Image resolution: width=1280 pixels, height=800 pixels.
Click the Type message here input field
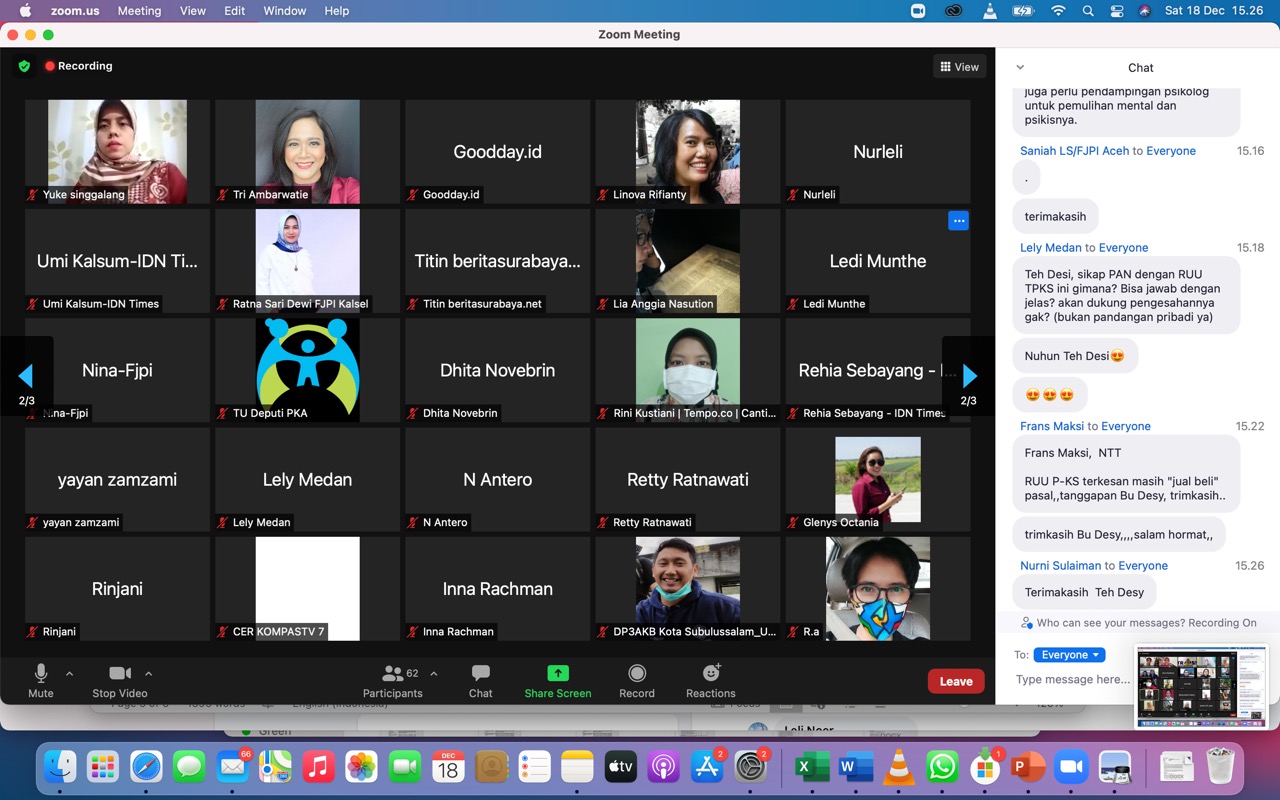1072,680
